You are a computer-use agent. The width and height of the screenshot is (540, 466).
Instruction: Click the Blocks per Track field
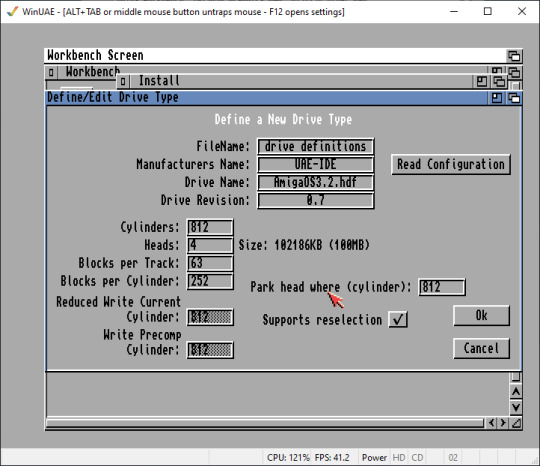pyautogui.click(x=210, y=263)
